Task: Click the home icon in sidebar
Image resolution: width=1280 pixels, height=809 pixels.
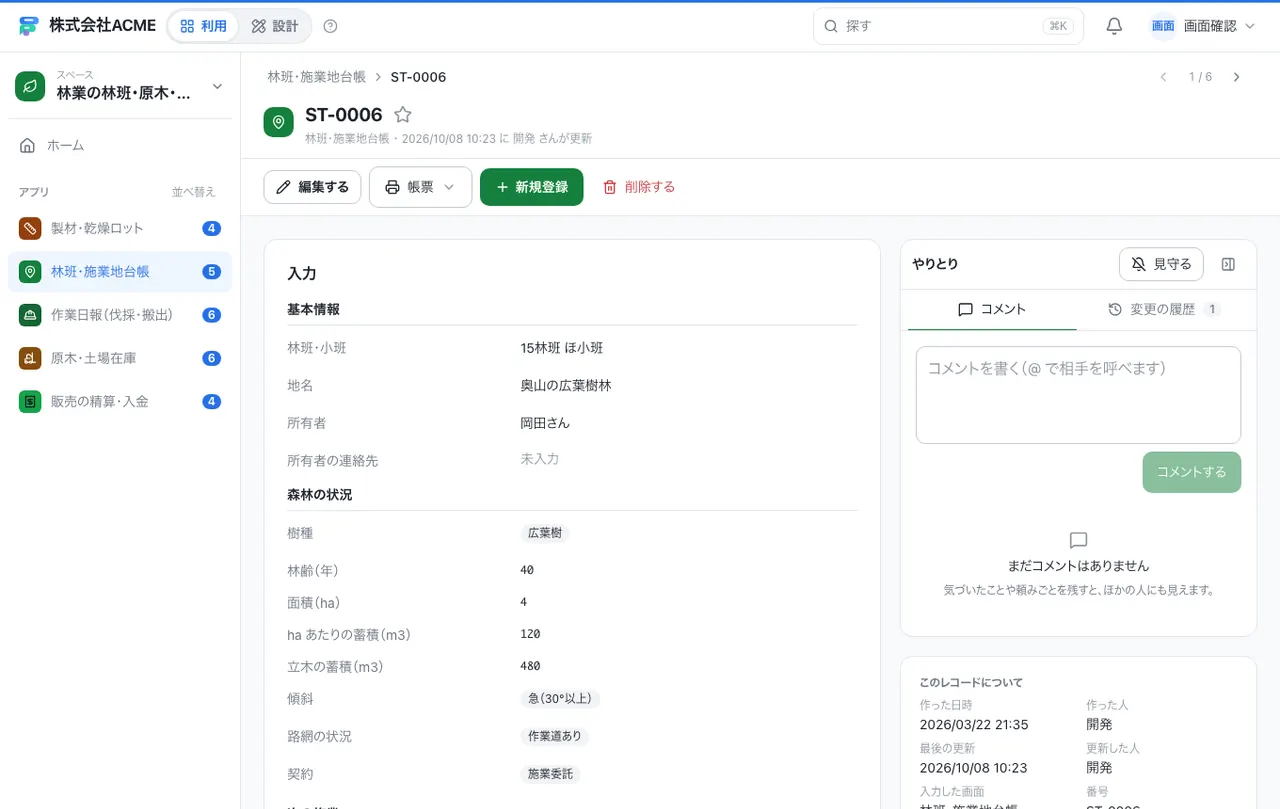Action: coord(28,145)
